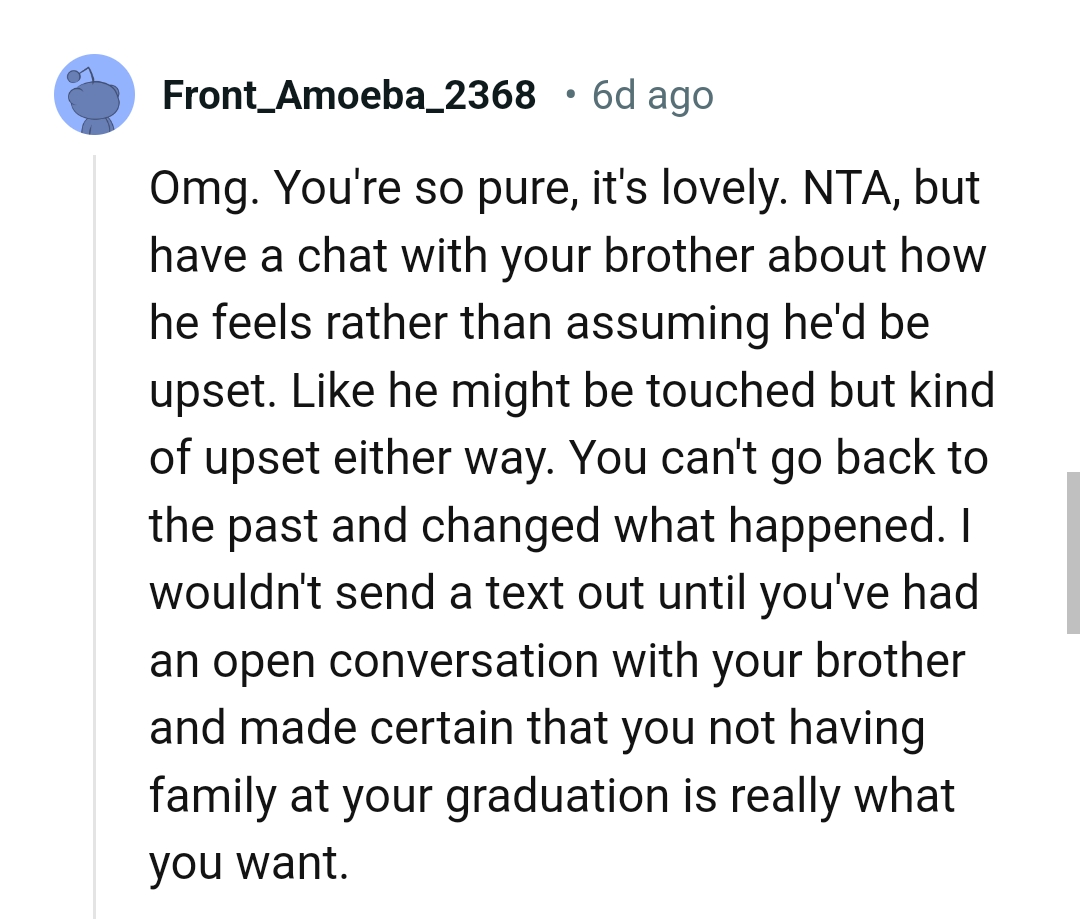The width and height of the screenshot is (1080, 919).
Task: Click the gray scrollbar on the right edge
Action: tap(1071, 554)
